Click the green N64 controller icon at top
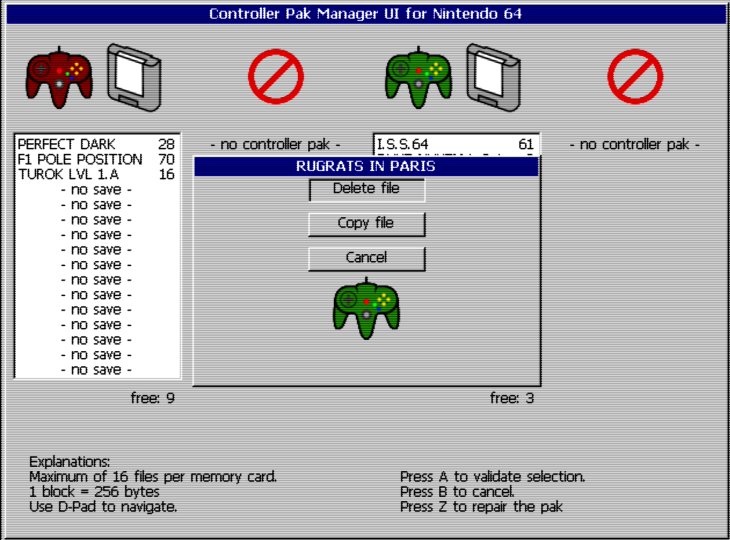 pos(419,78)
